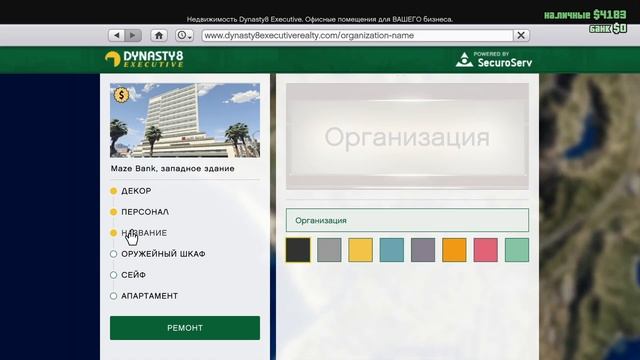Choose the teal blue color swatch
The width and height of the screenshot is (640, 360).
pos(392,250)
